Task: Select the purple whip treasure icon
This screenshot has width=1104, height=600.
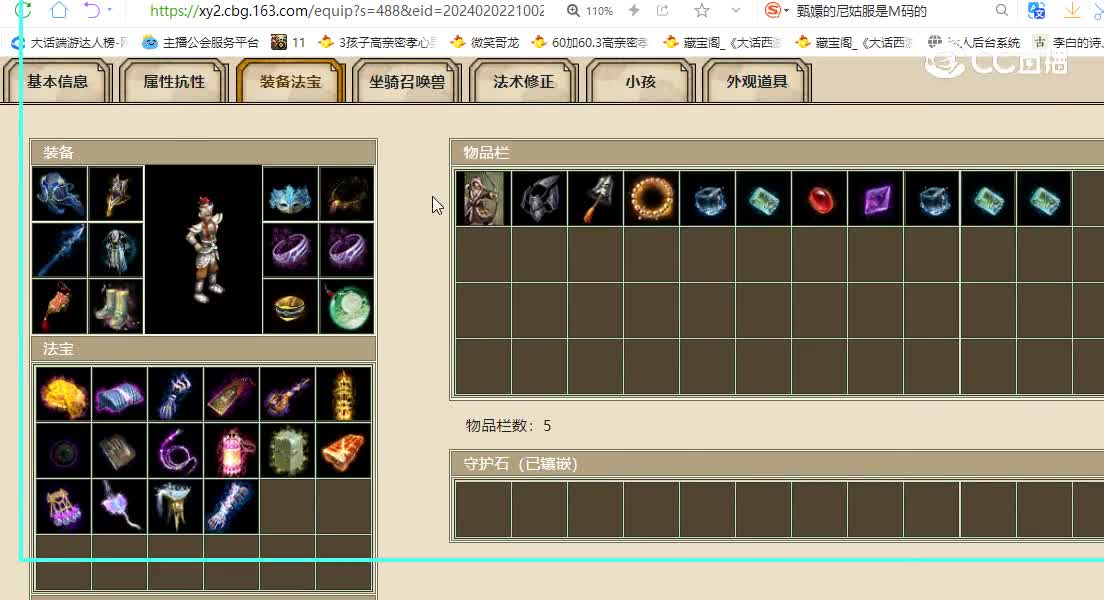Action: pos(176,451)
